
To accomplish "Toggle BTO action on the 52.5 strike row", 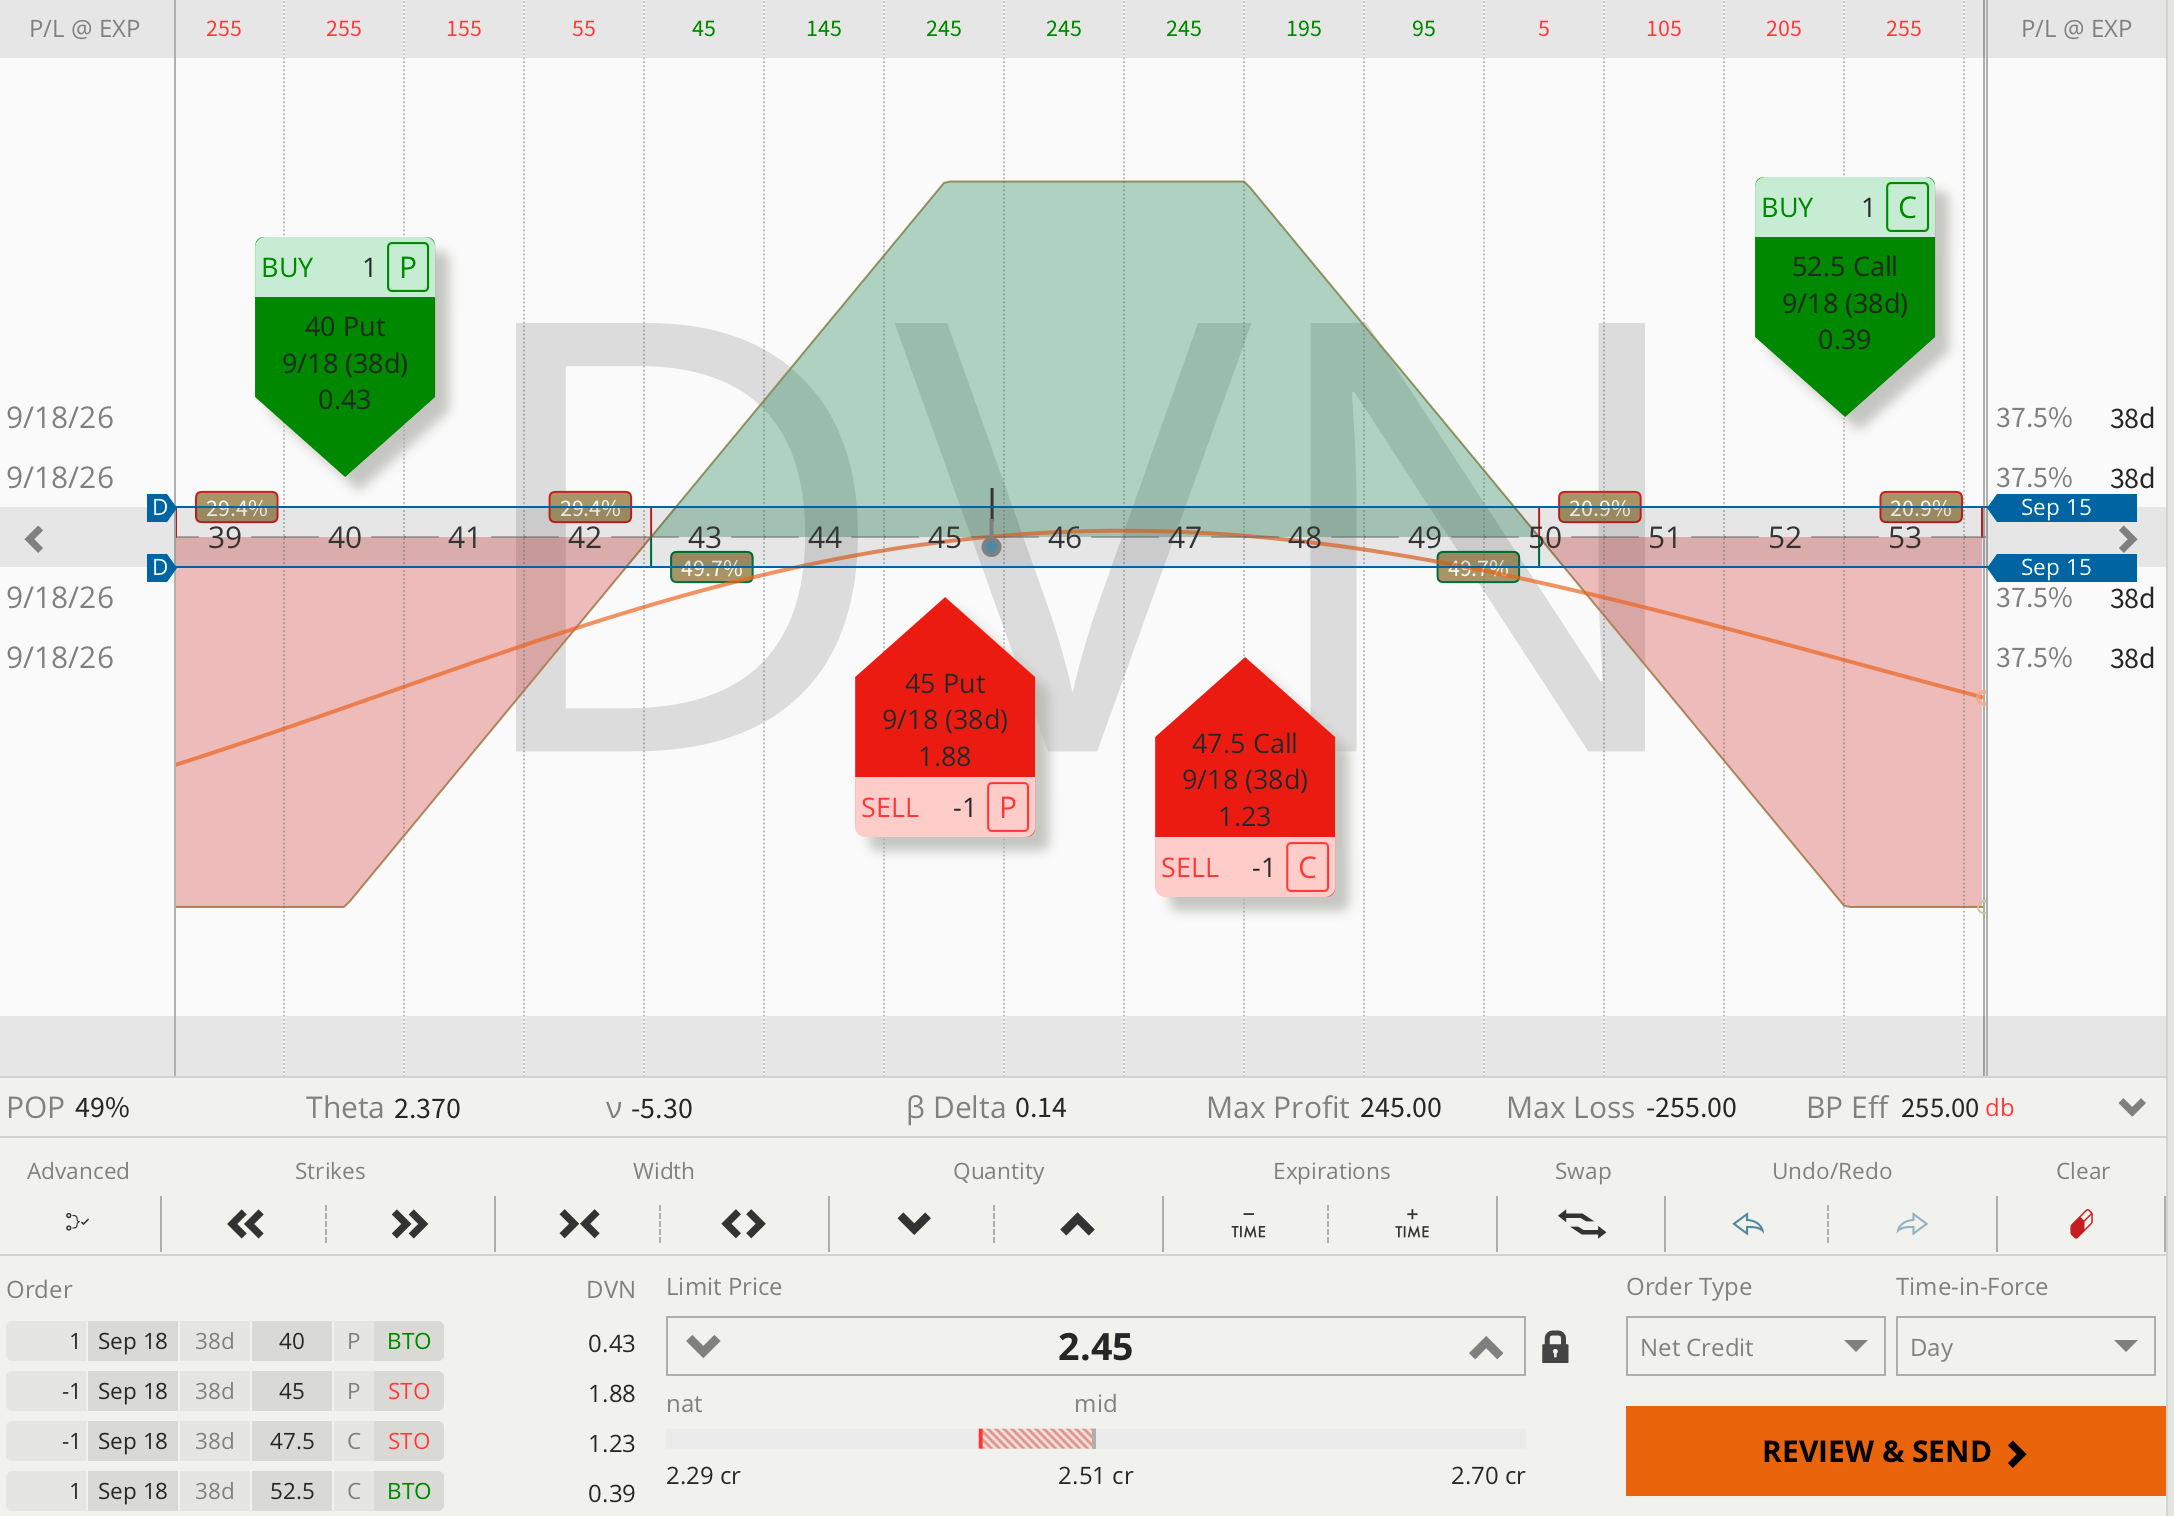I will tap(409, 1491).
